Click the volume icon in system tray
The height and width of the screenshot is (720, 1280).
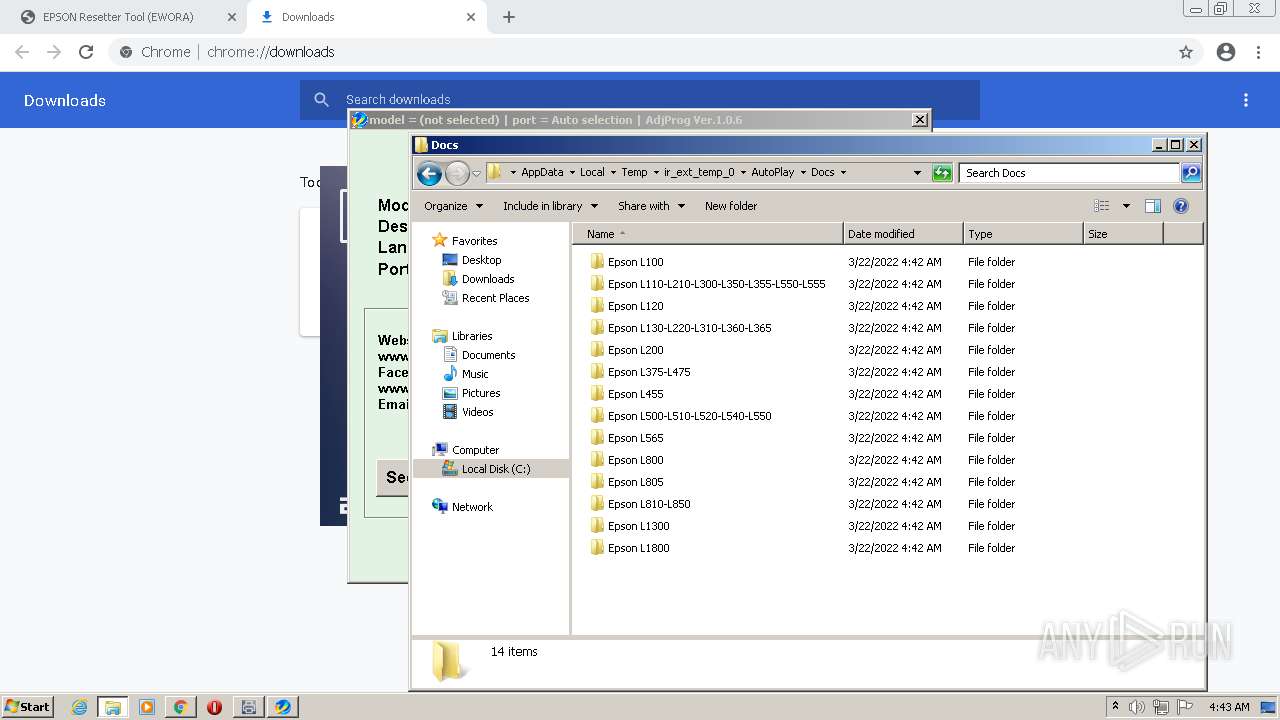click(1137, 707)
